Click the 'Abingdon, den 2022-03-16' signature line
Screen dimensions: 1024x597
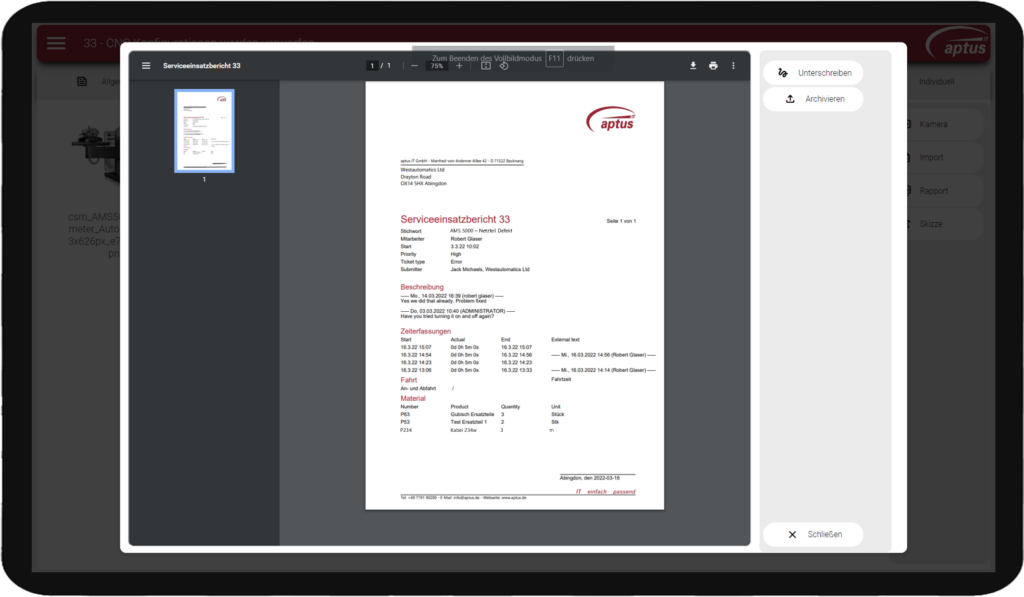tap(590, 478)
